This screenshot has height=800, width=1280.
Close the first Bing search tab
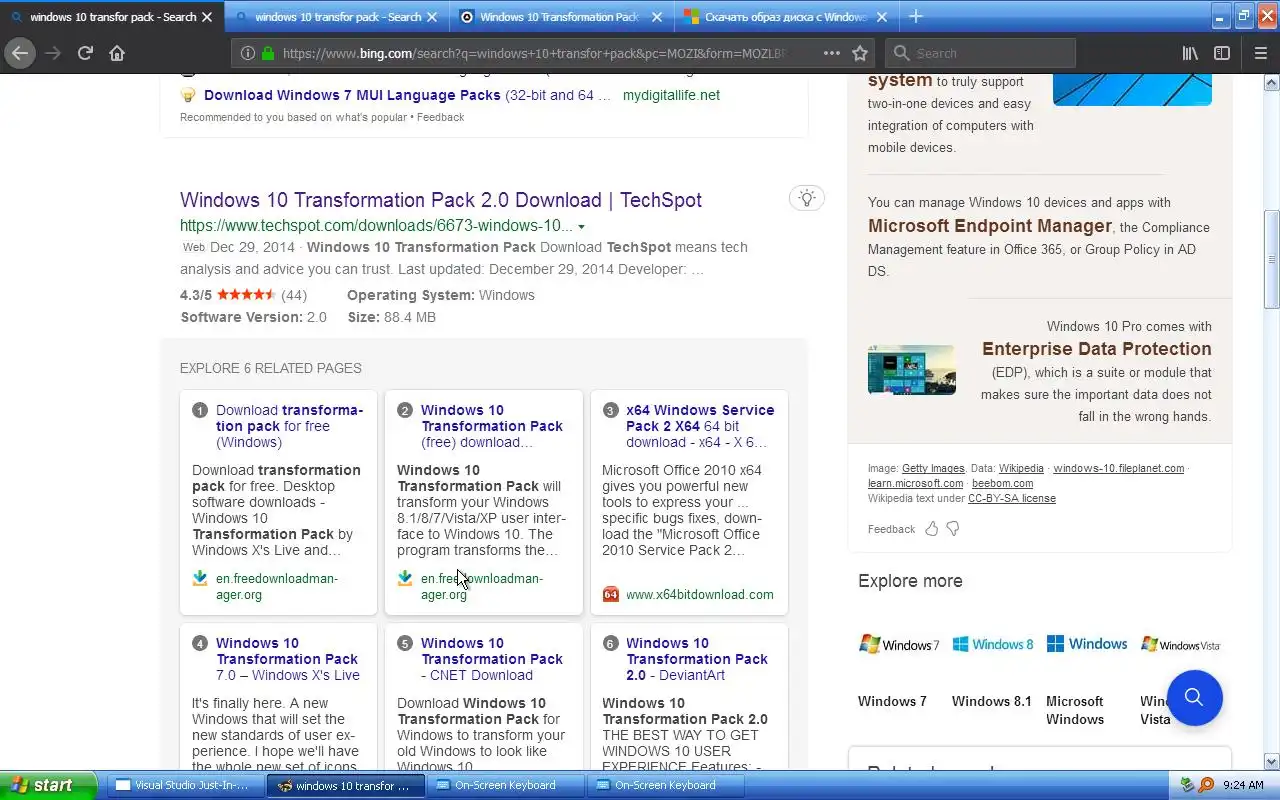click(207, 17)
